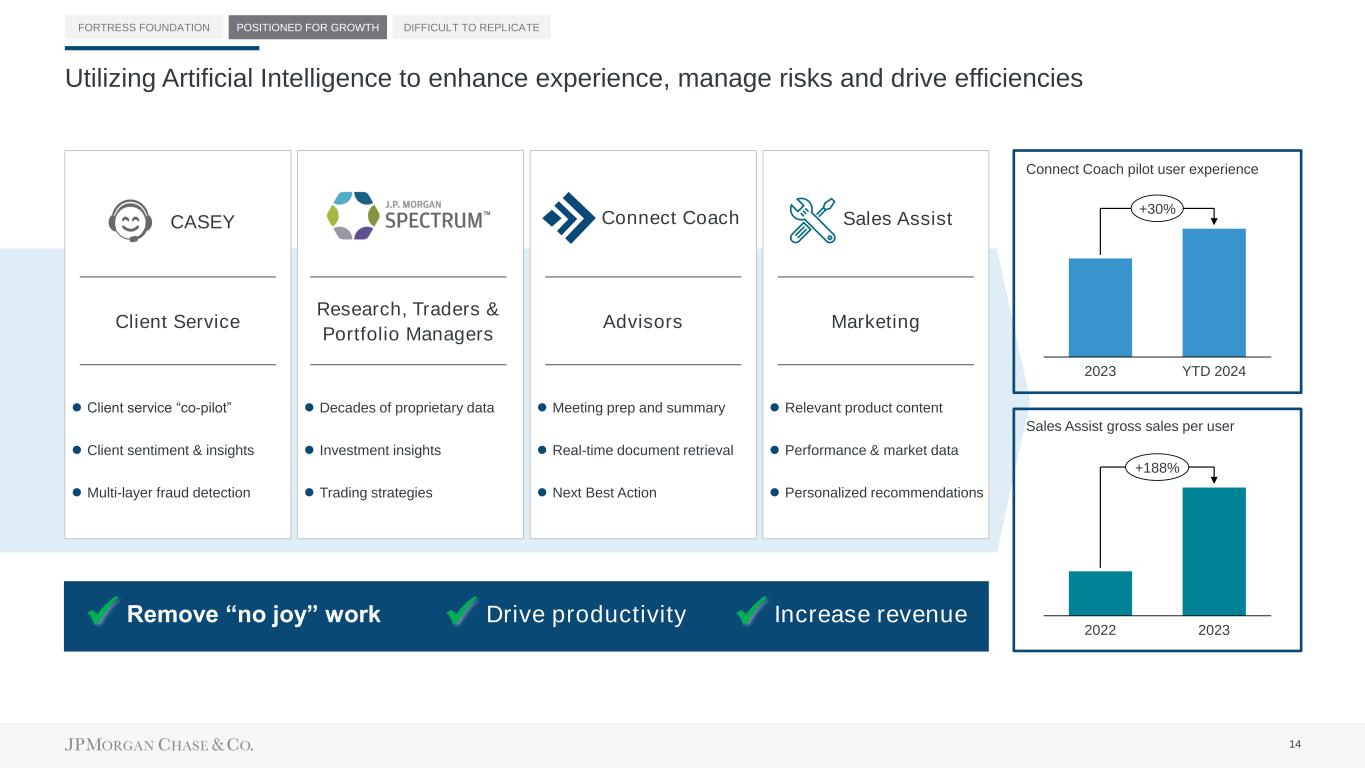The height and width of the screenshot is (768, 1365).
Task: Click the 2023 bar in Sales Assist chart
Action: pos(1214,551)
